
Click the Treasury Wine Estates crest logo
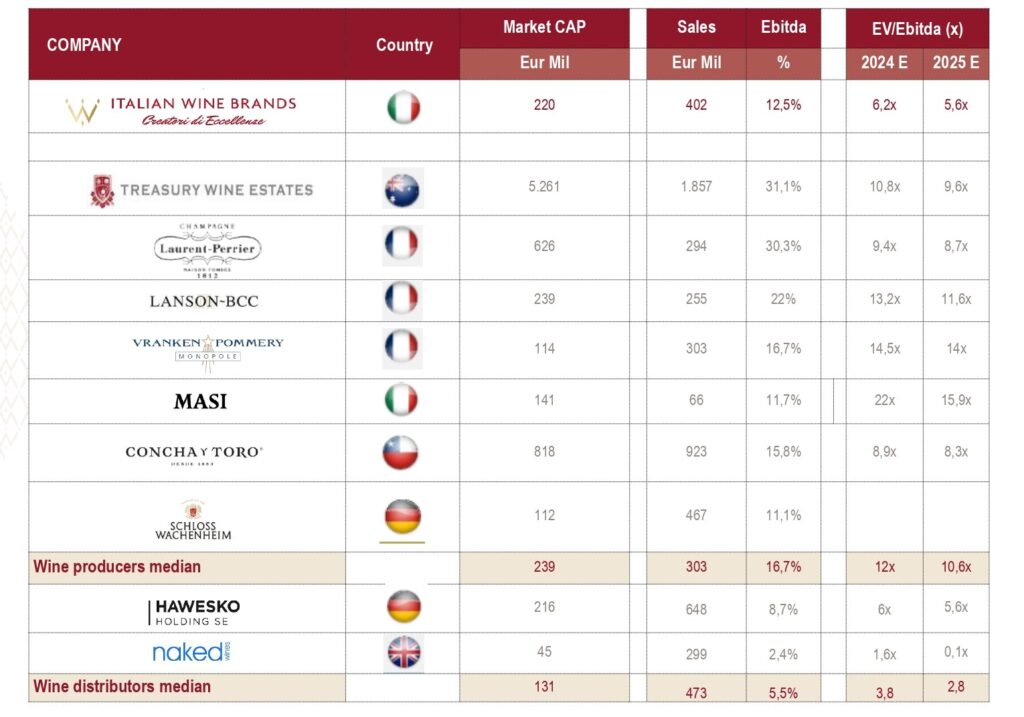pos(102,191)
